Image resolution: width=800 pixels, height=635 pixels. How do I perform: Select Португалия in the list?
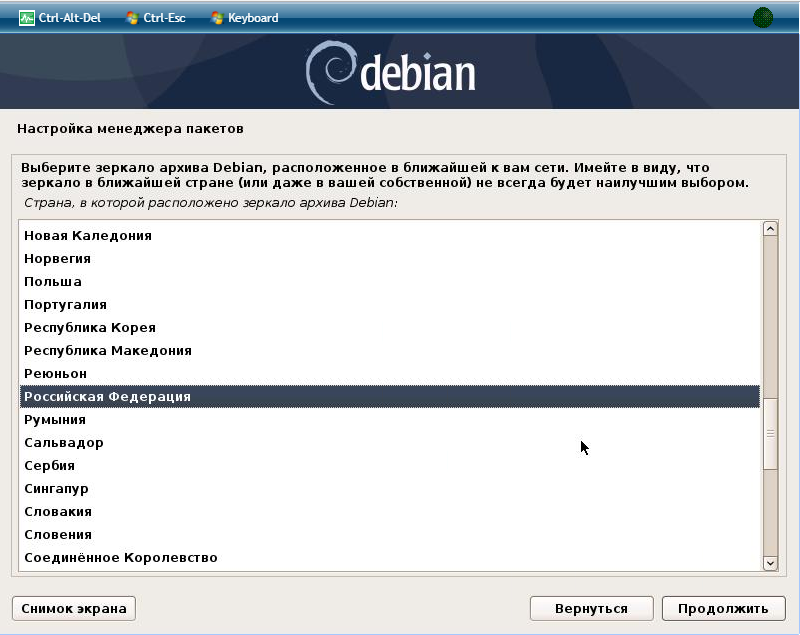pyautogui.click(x=390, y=304)
